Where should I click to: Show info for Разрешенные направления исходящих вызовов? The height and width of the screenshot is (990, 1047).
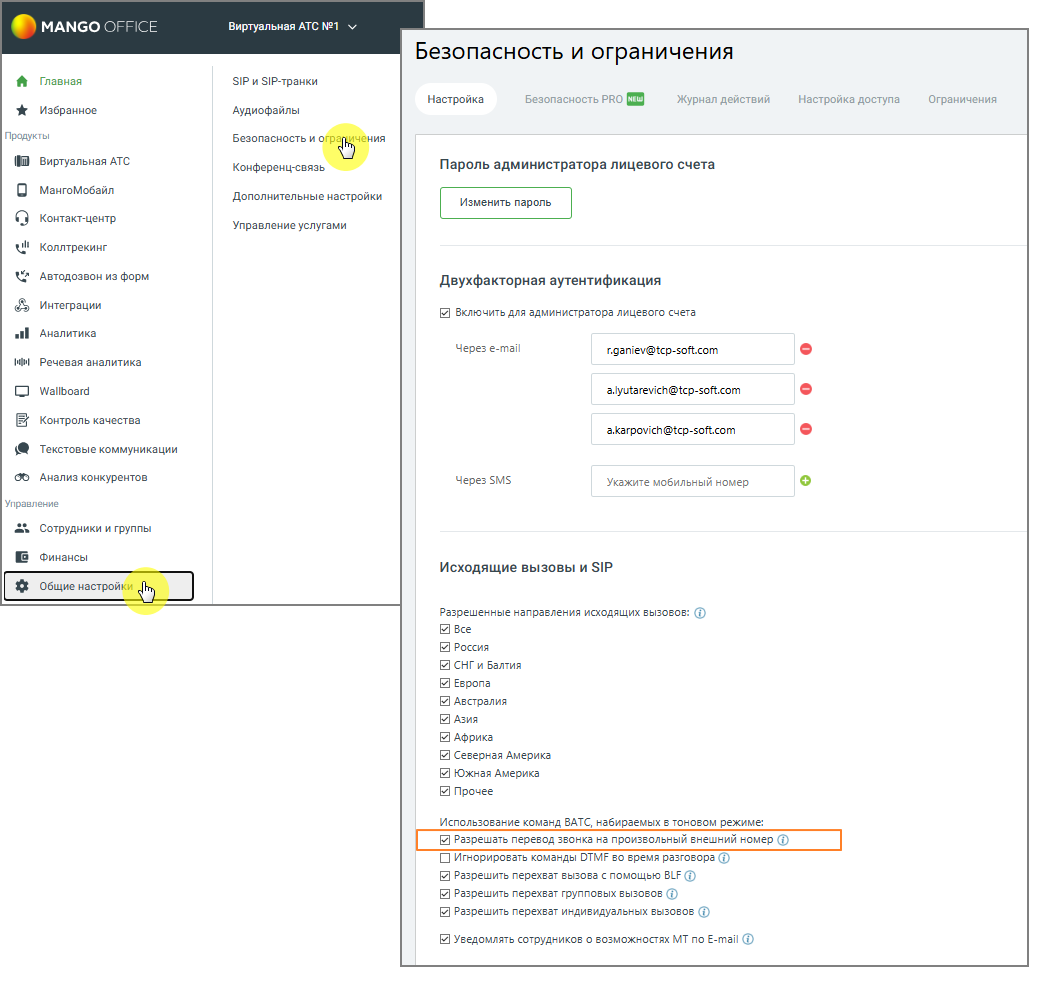[x=700, y=613]
